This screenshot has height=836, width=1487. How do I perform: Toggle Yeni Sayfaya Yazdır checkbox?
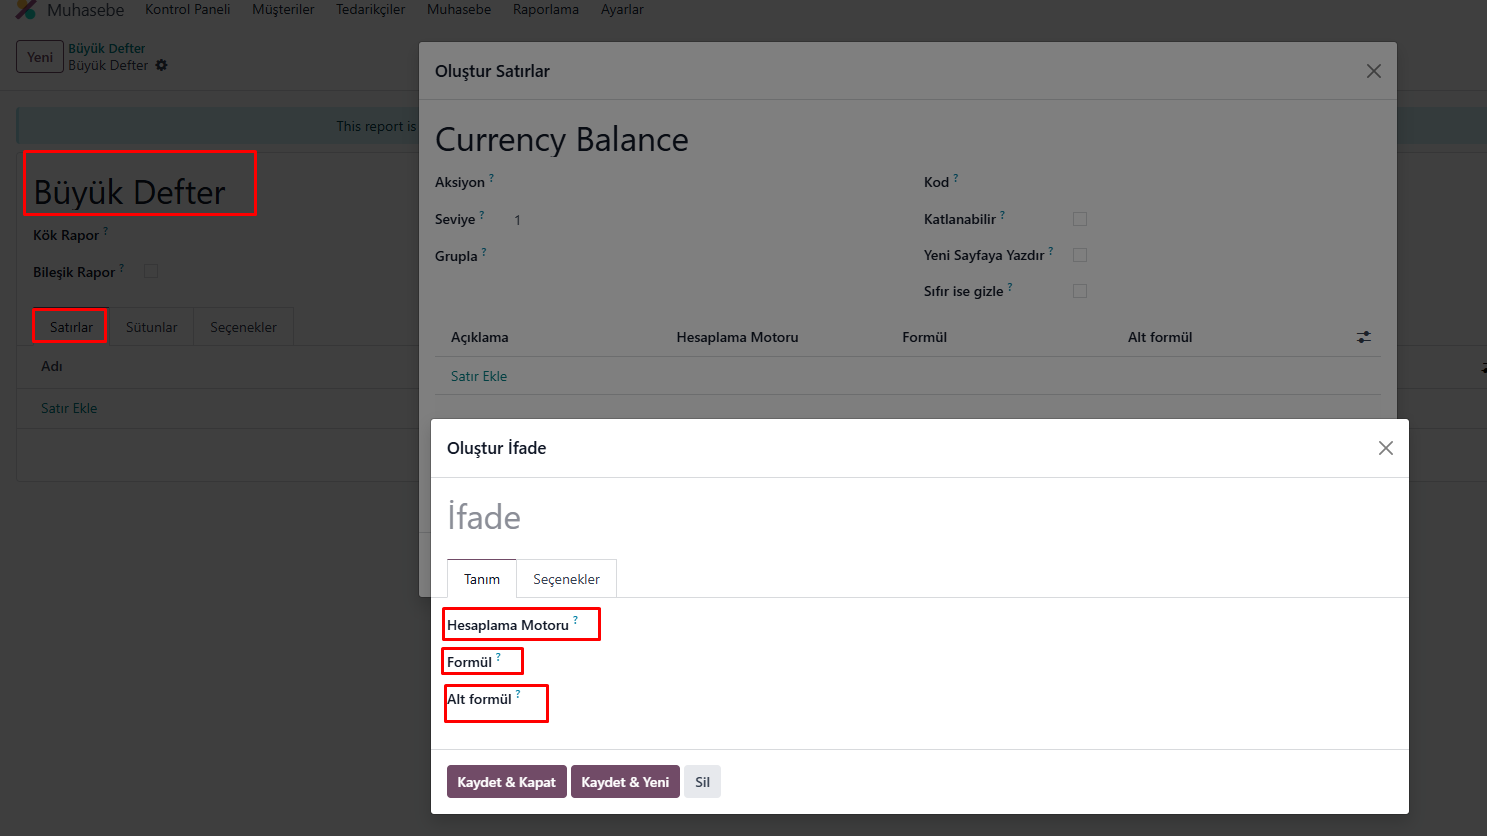(1080, 255)
